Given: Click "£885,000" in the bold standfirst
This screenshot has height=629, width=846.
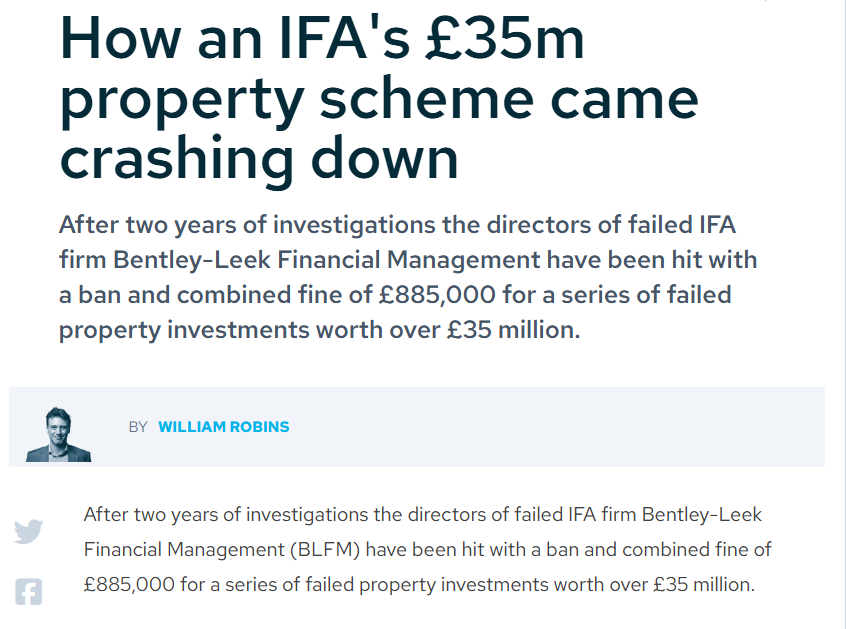Looking at the screenshot, I should click(x=437, y=295).
